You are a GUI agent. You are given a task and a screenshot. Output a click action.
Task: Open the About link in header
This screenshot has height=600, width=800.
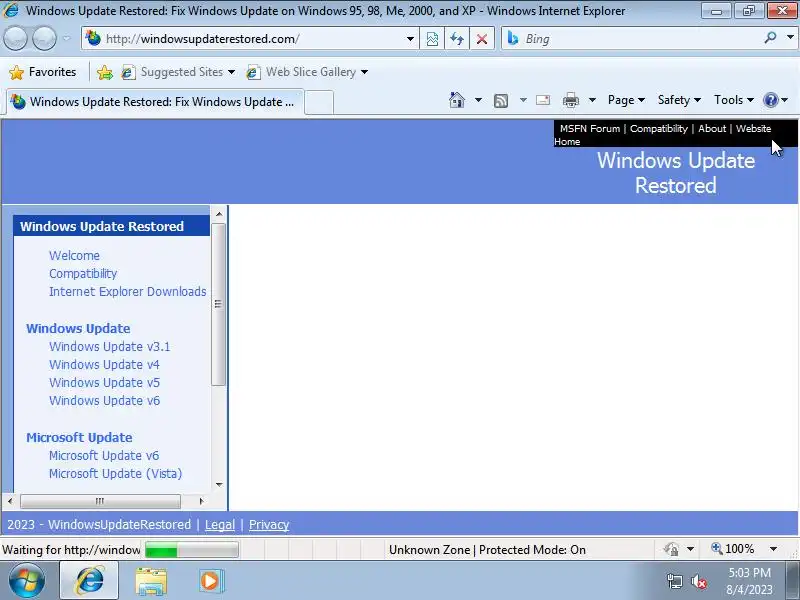(712, 129)
